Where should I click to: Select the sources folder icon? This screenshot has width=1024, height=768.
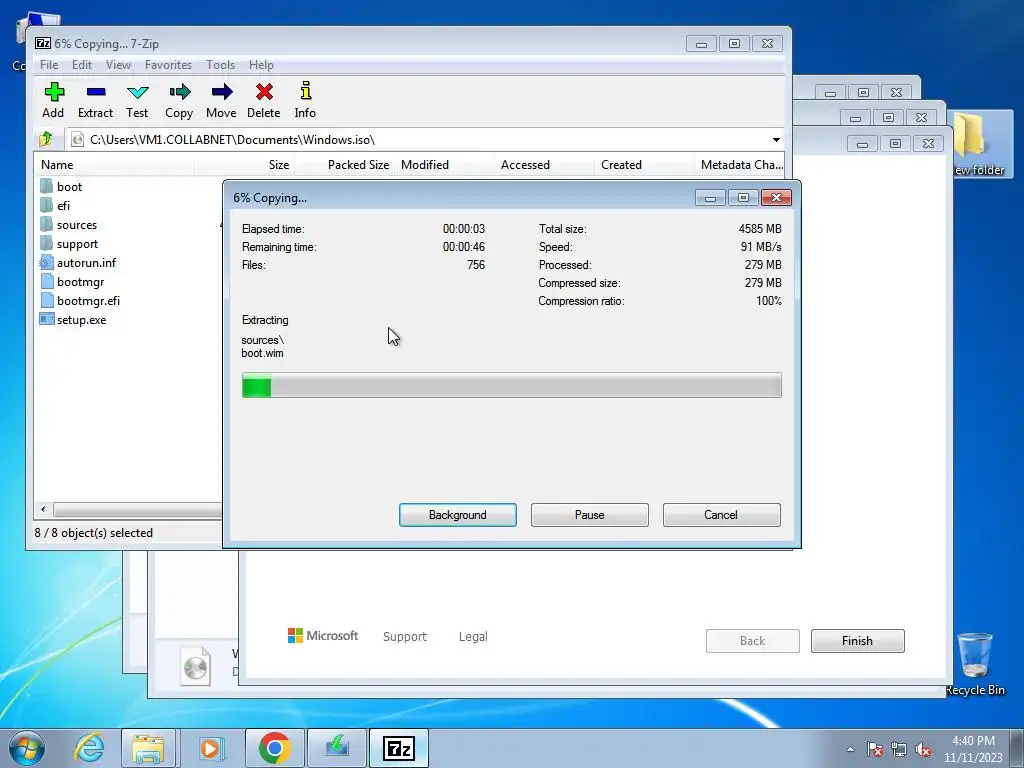pyautogui.click(x=46, y=224)
